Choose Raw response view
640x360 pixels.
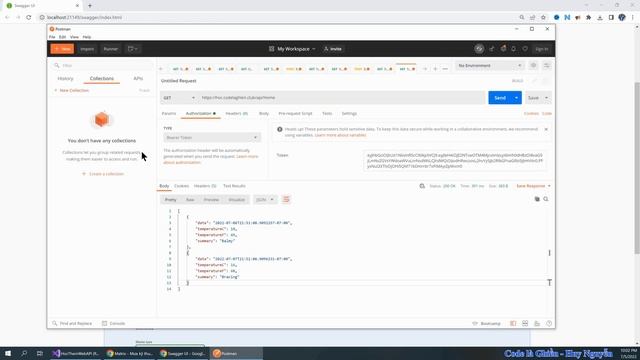(190, 200)
